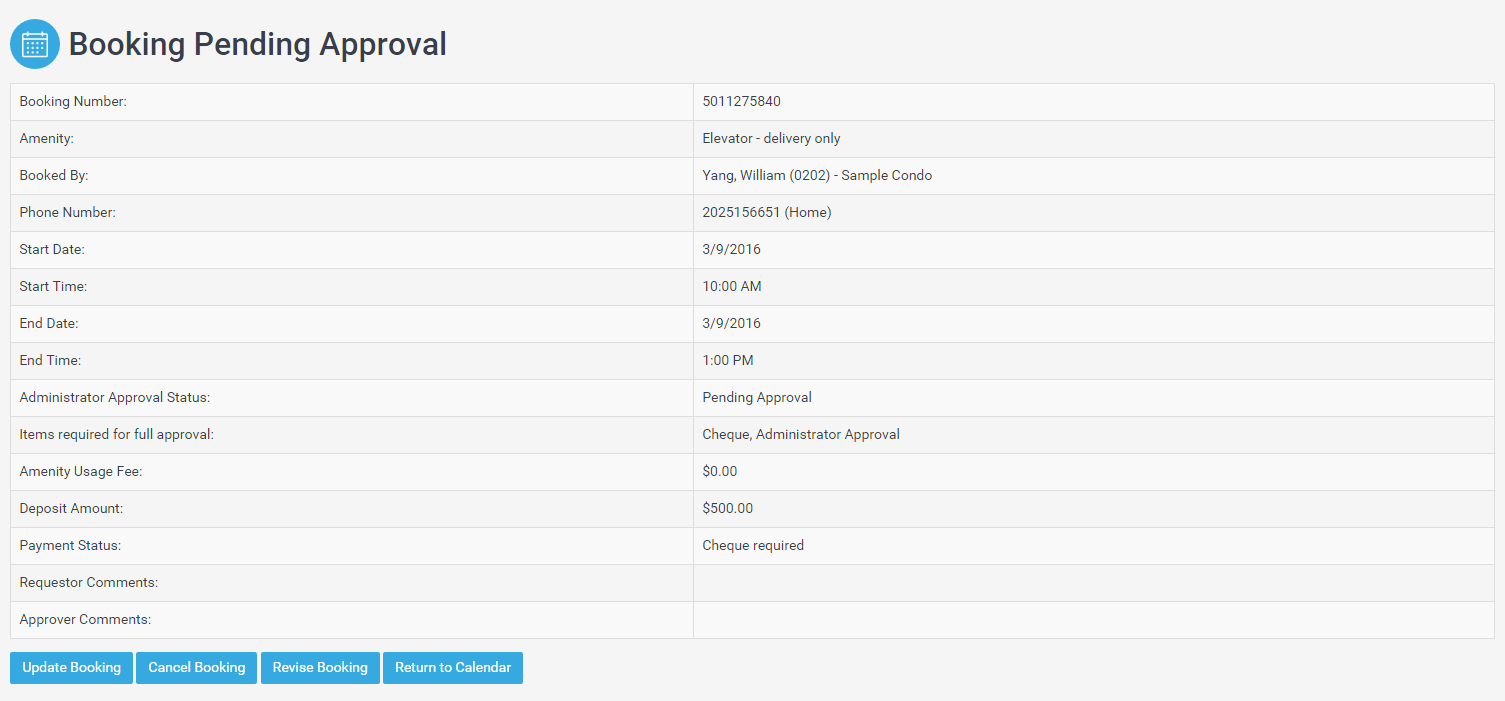
Task: Select the $500.00 deposit amount
Action: 727,509
